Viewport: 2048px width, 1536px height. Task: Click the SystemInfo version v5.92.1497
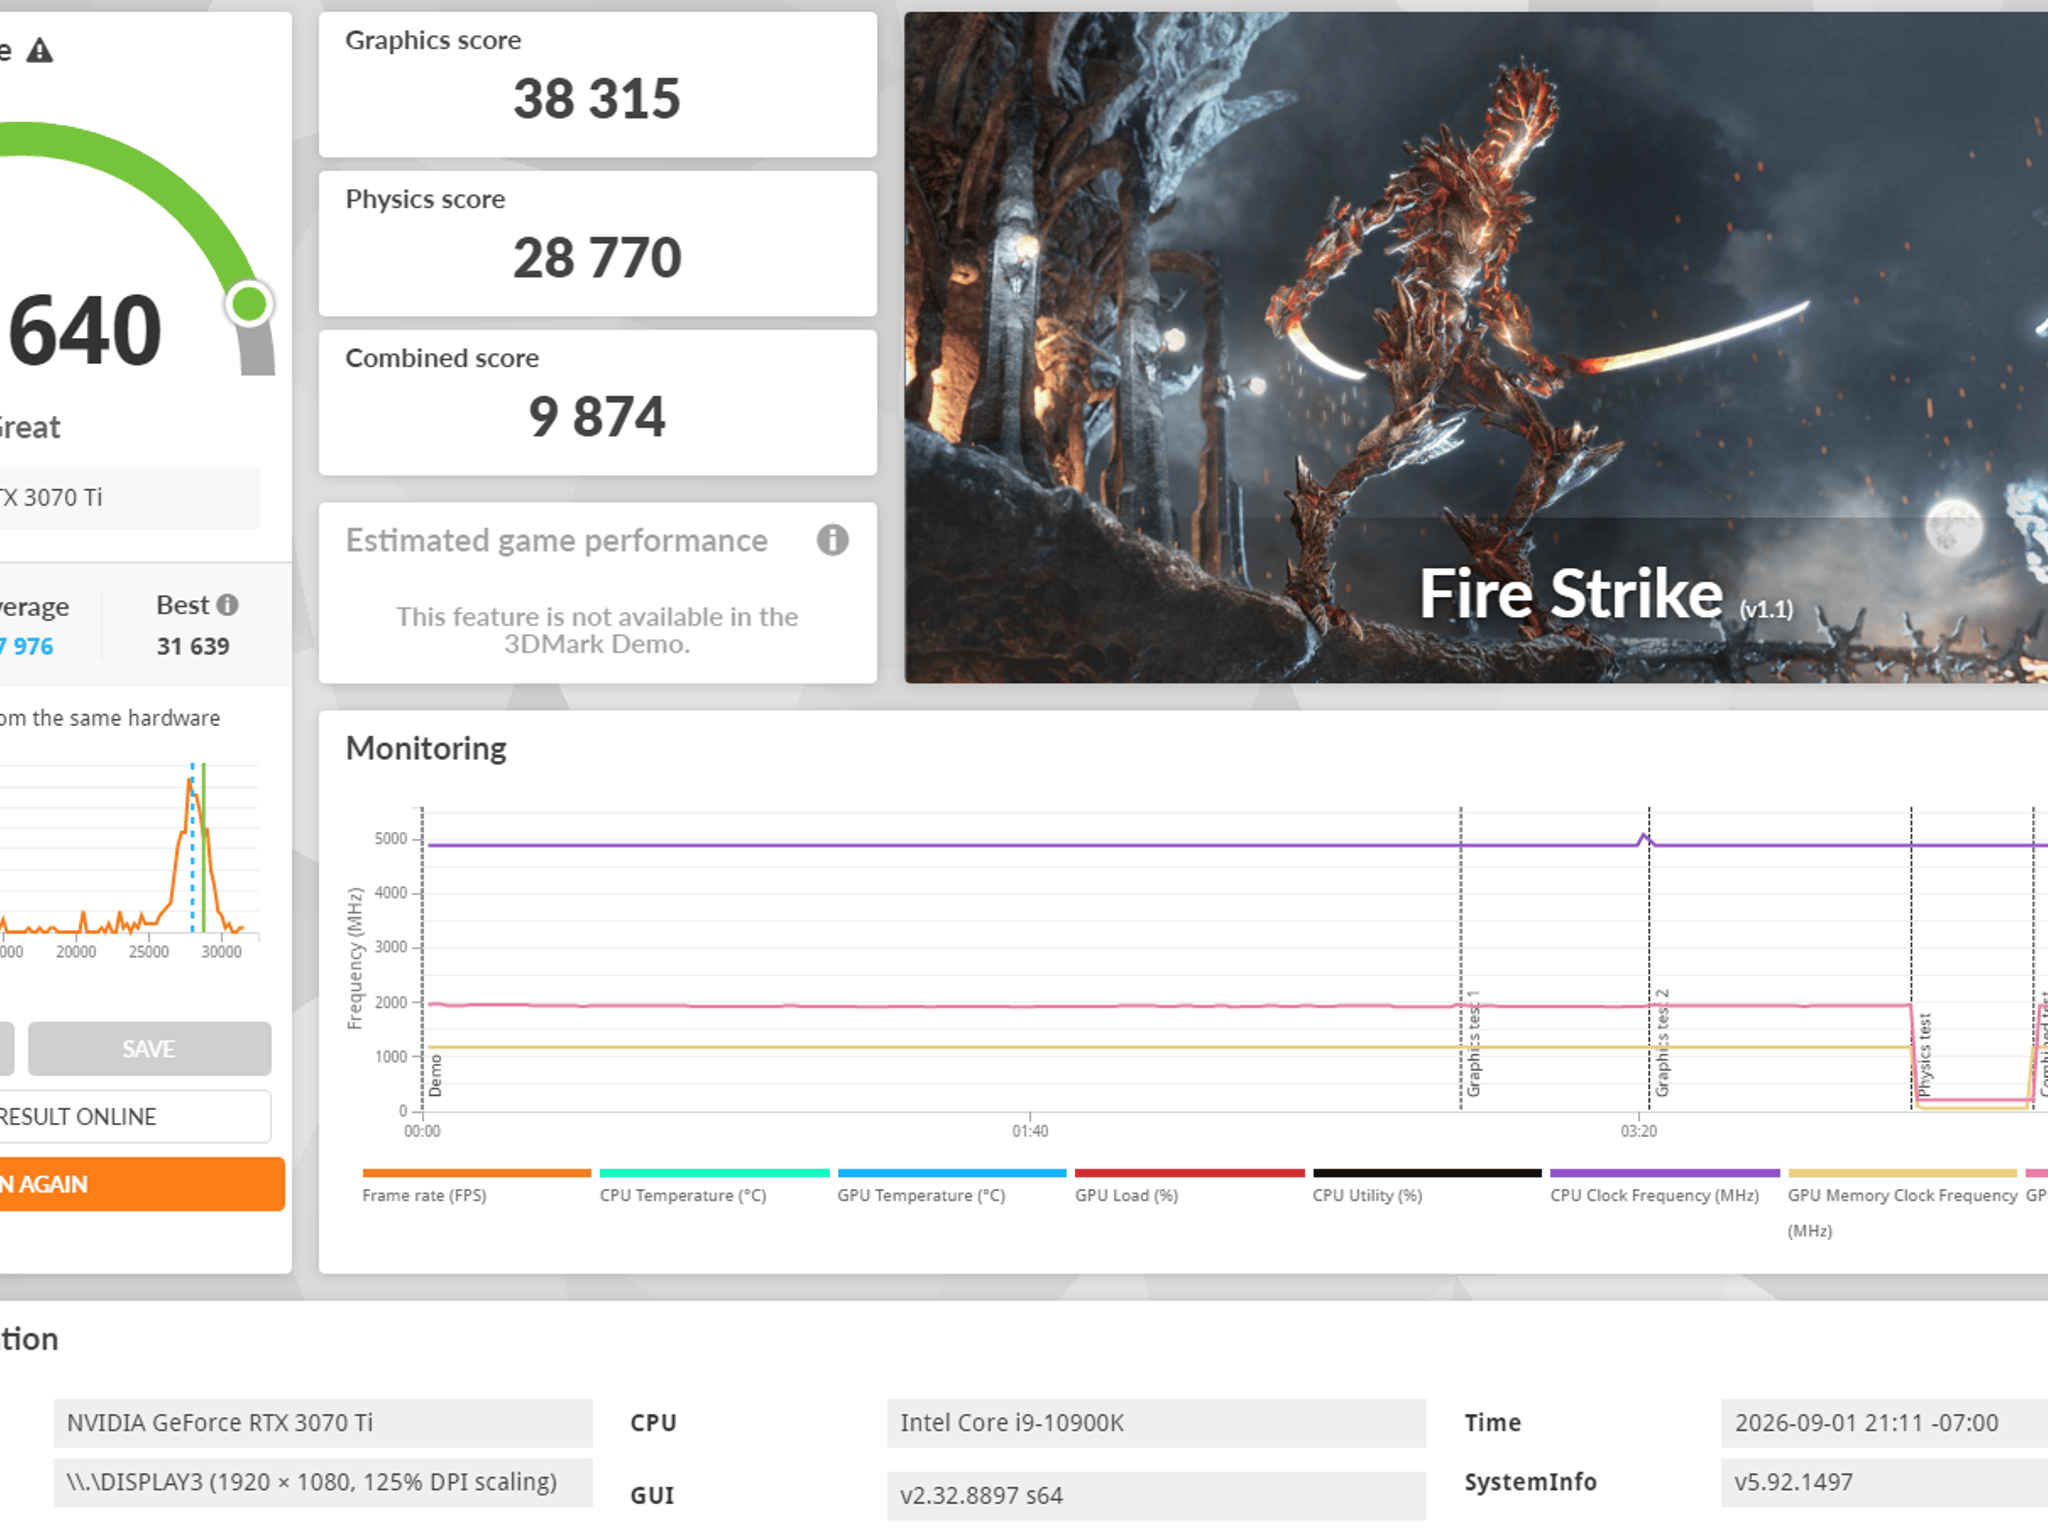pyautogui.click(x=1884, y=1481)
